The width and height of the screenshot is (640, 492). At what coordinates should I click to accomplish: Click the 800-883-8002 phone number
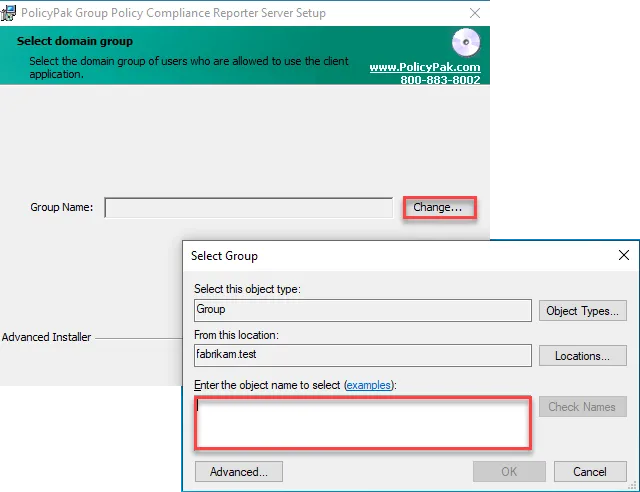(440, 81)
